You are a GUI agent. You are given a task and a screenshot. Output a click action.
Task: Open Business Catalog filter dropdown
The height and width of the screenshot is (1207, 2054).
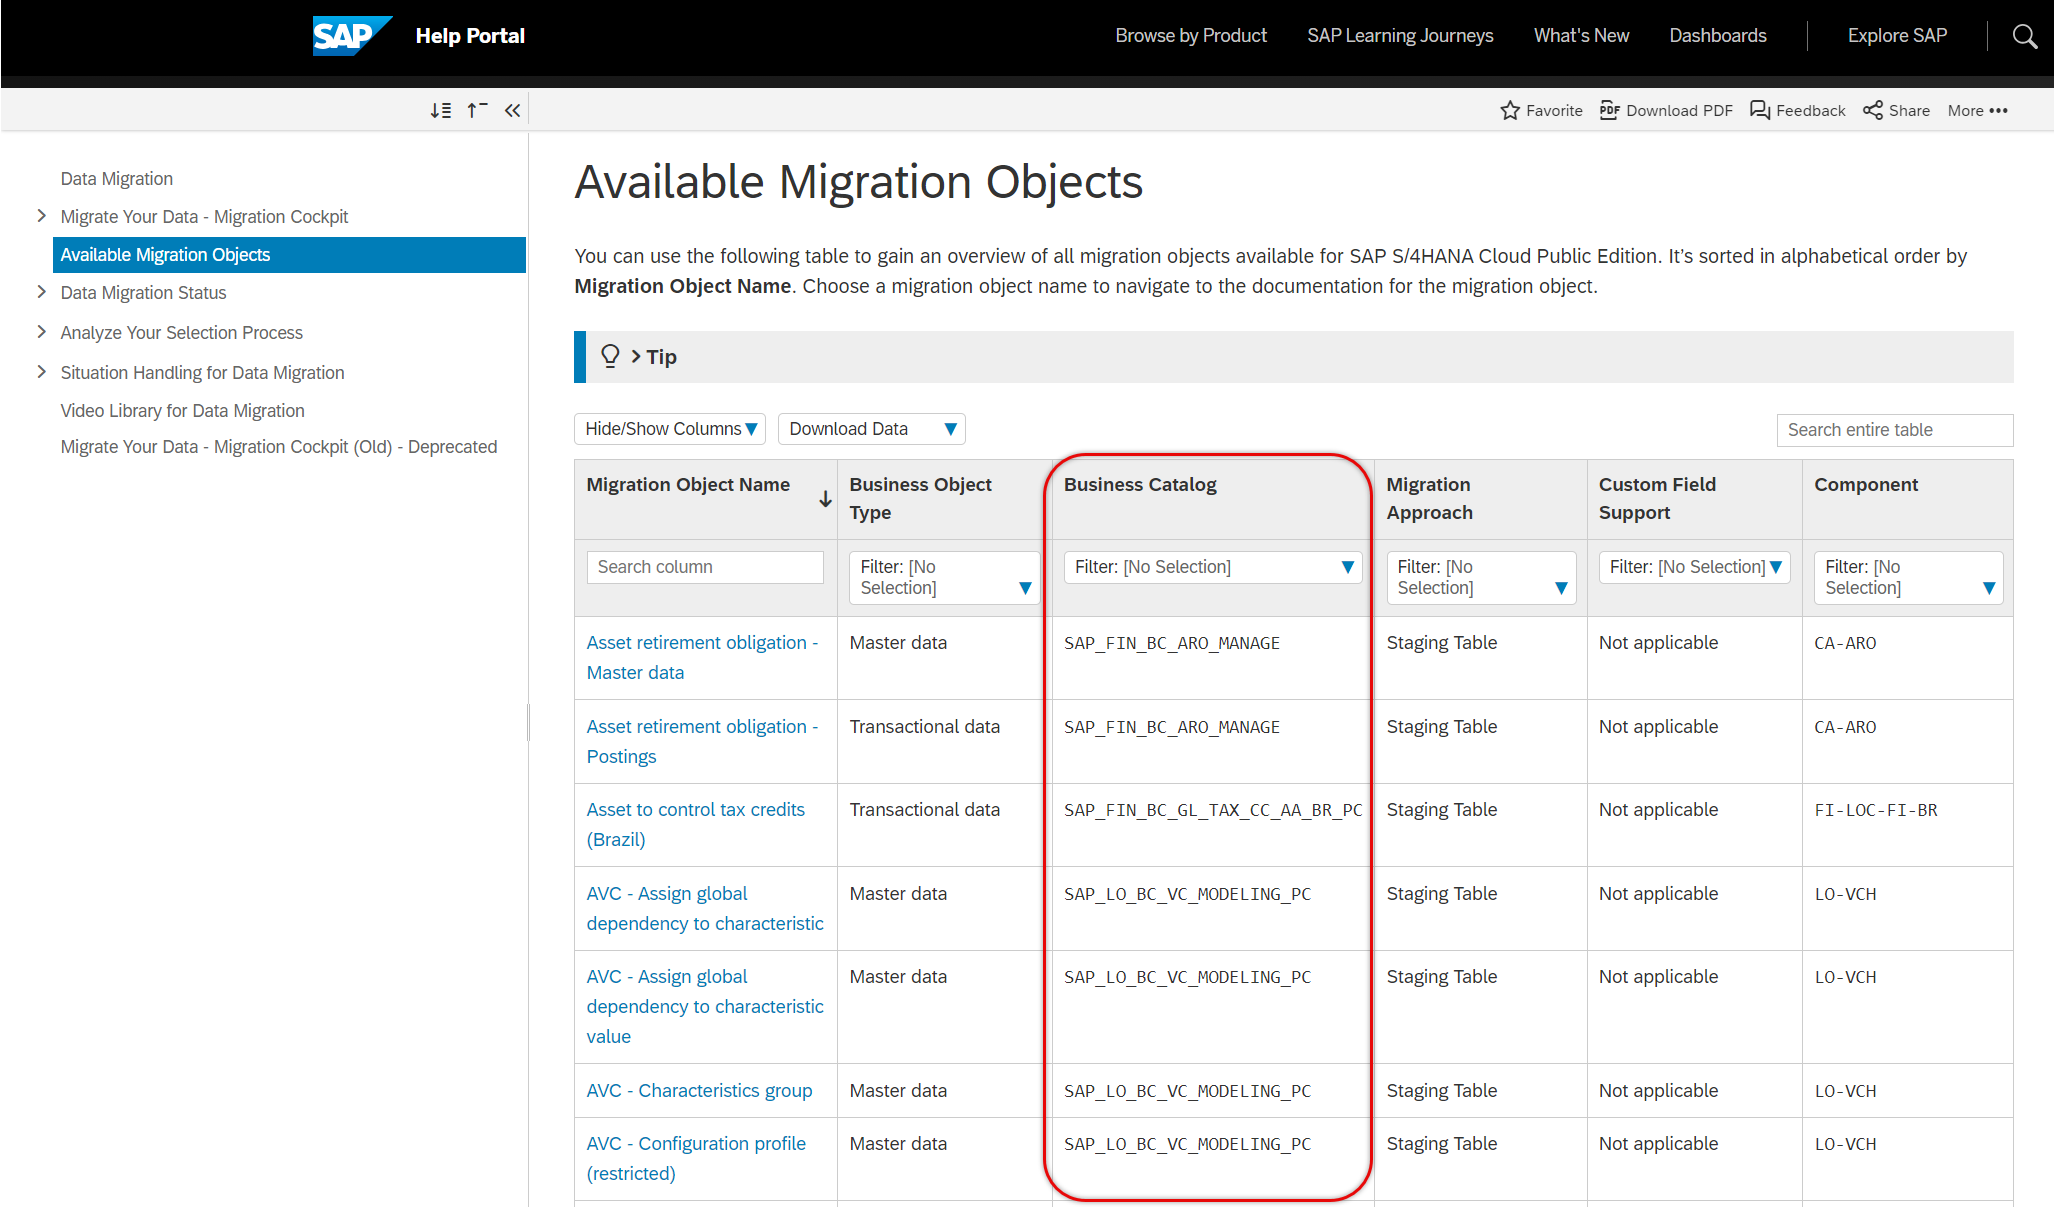[x=1212, y=567]
